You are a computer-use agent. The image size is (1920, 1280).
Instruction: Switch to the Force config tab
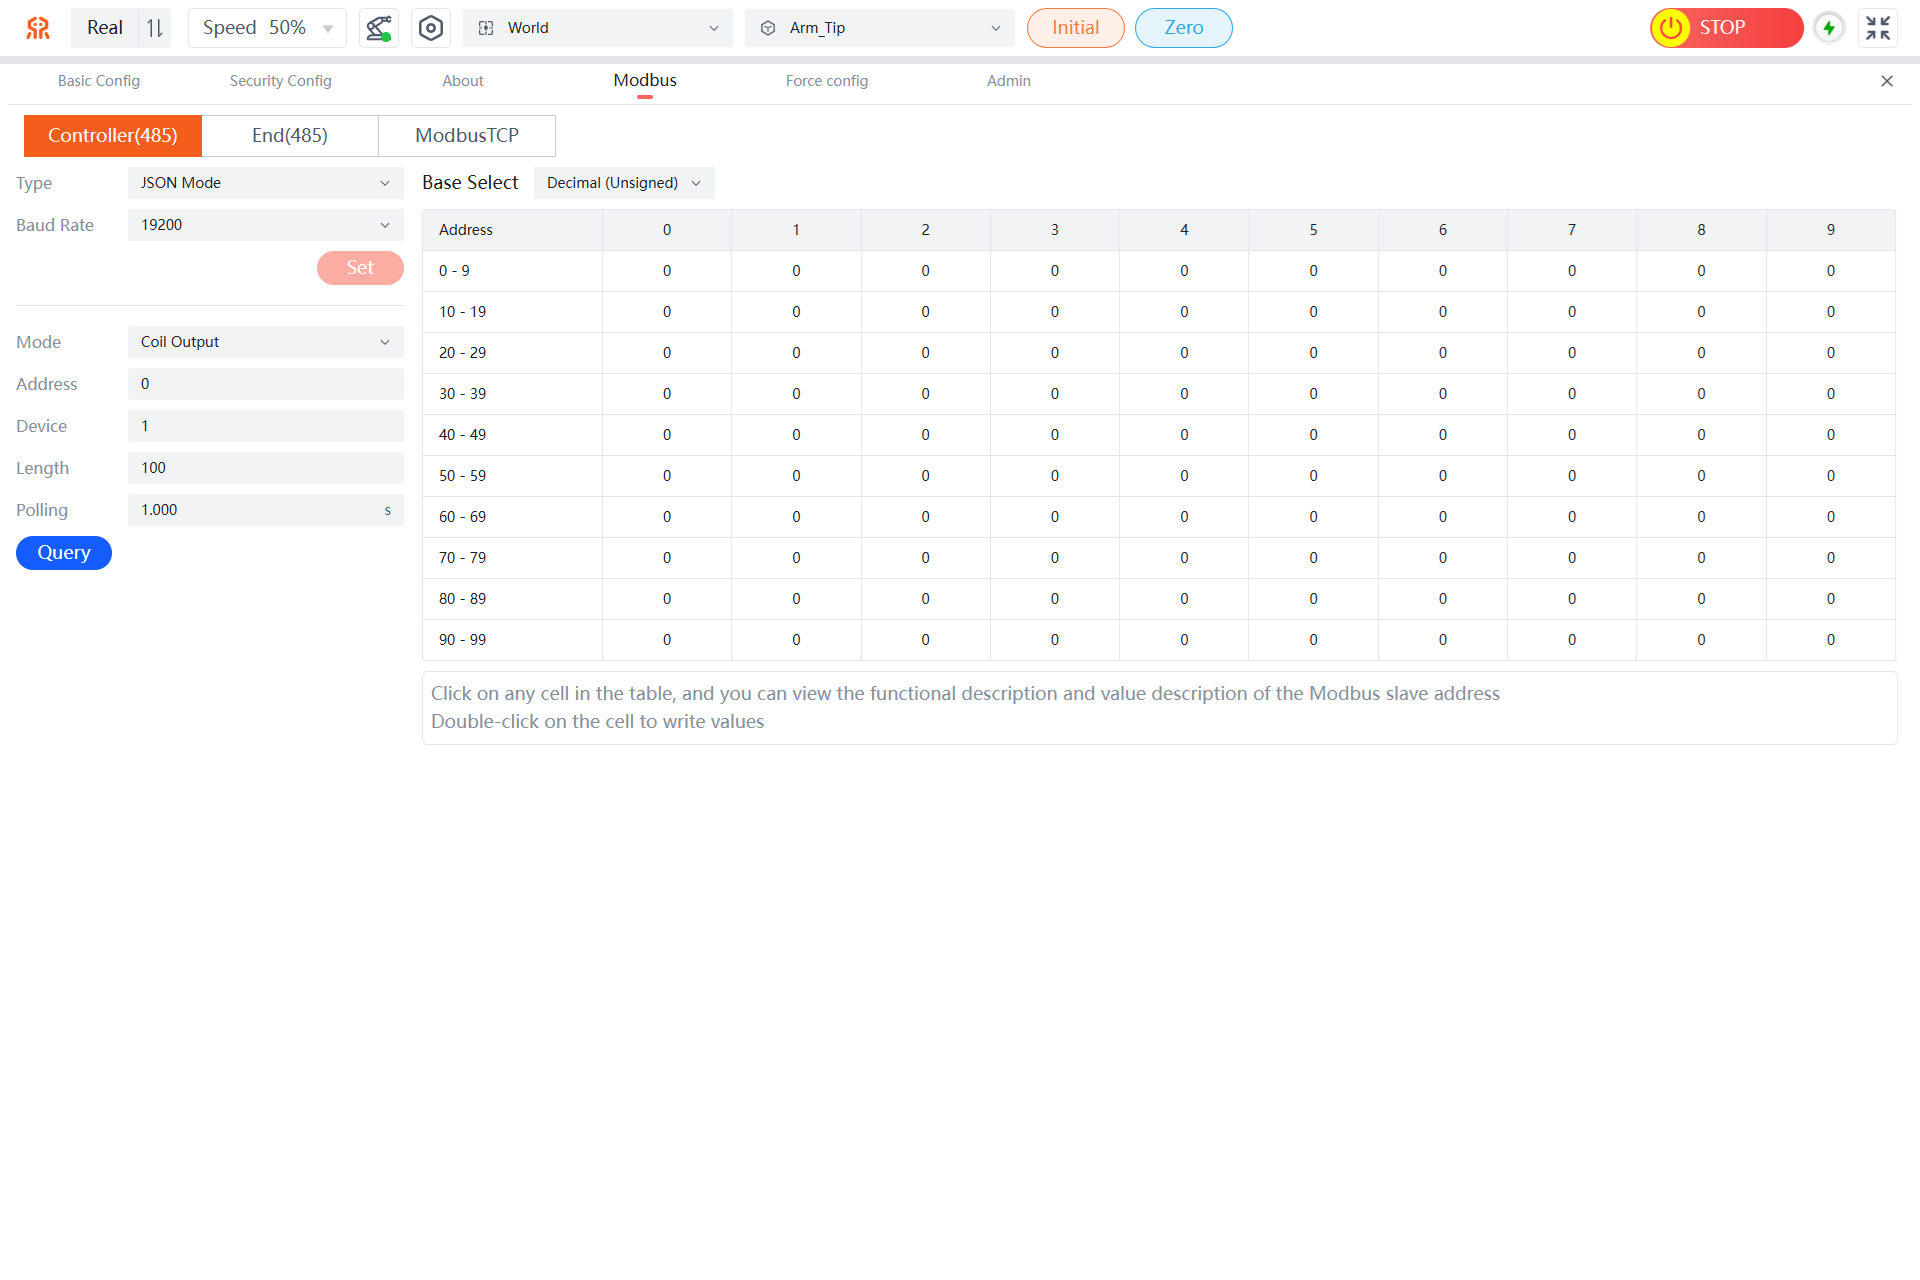click(826, 81)
